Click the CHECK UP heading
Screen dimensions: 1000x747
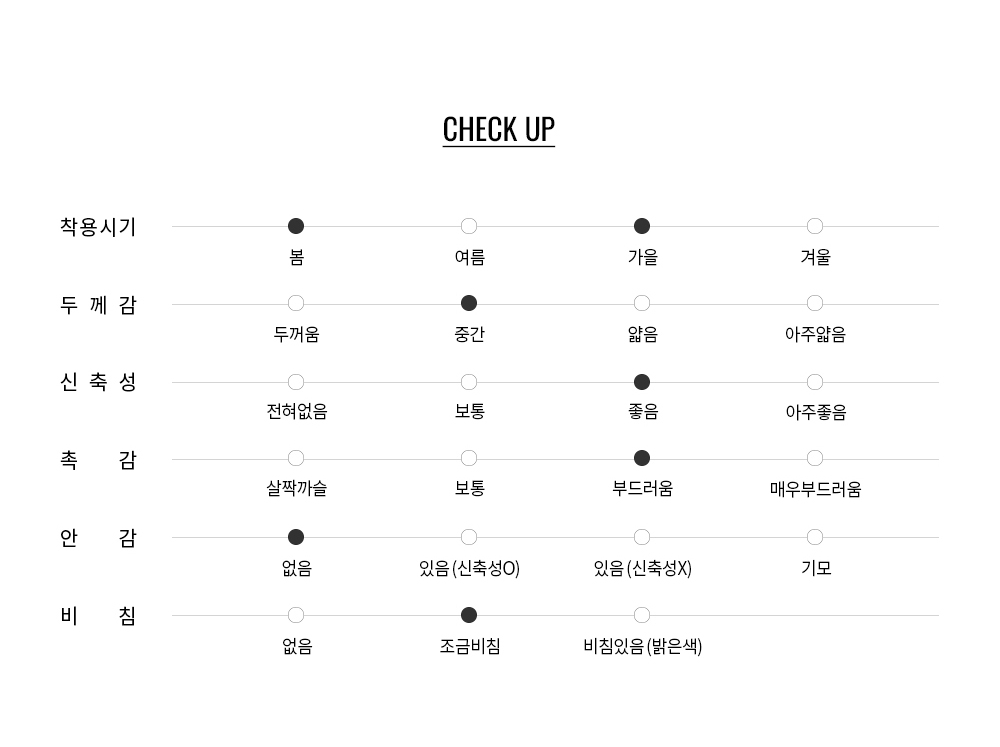499,130
